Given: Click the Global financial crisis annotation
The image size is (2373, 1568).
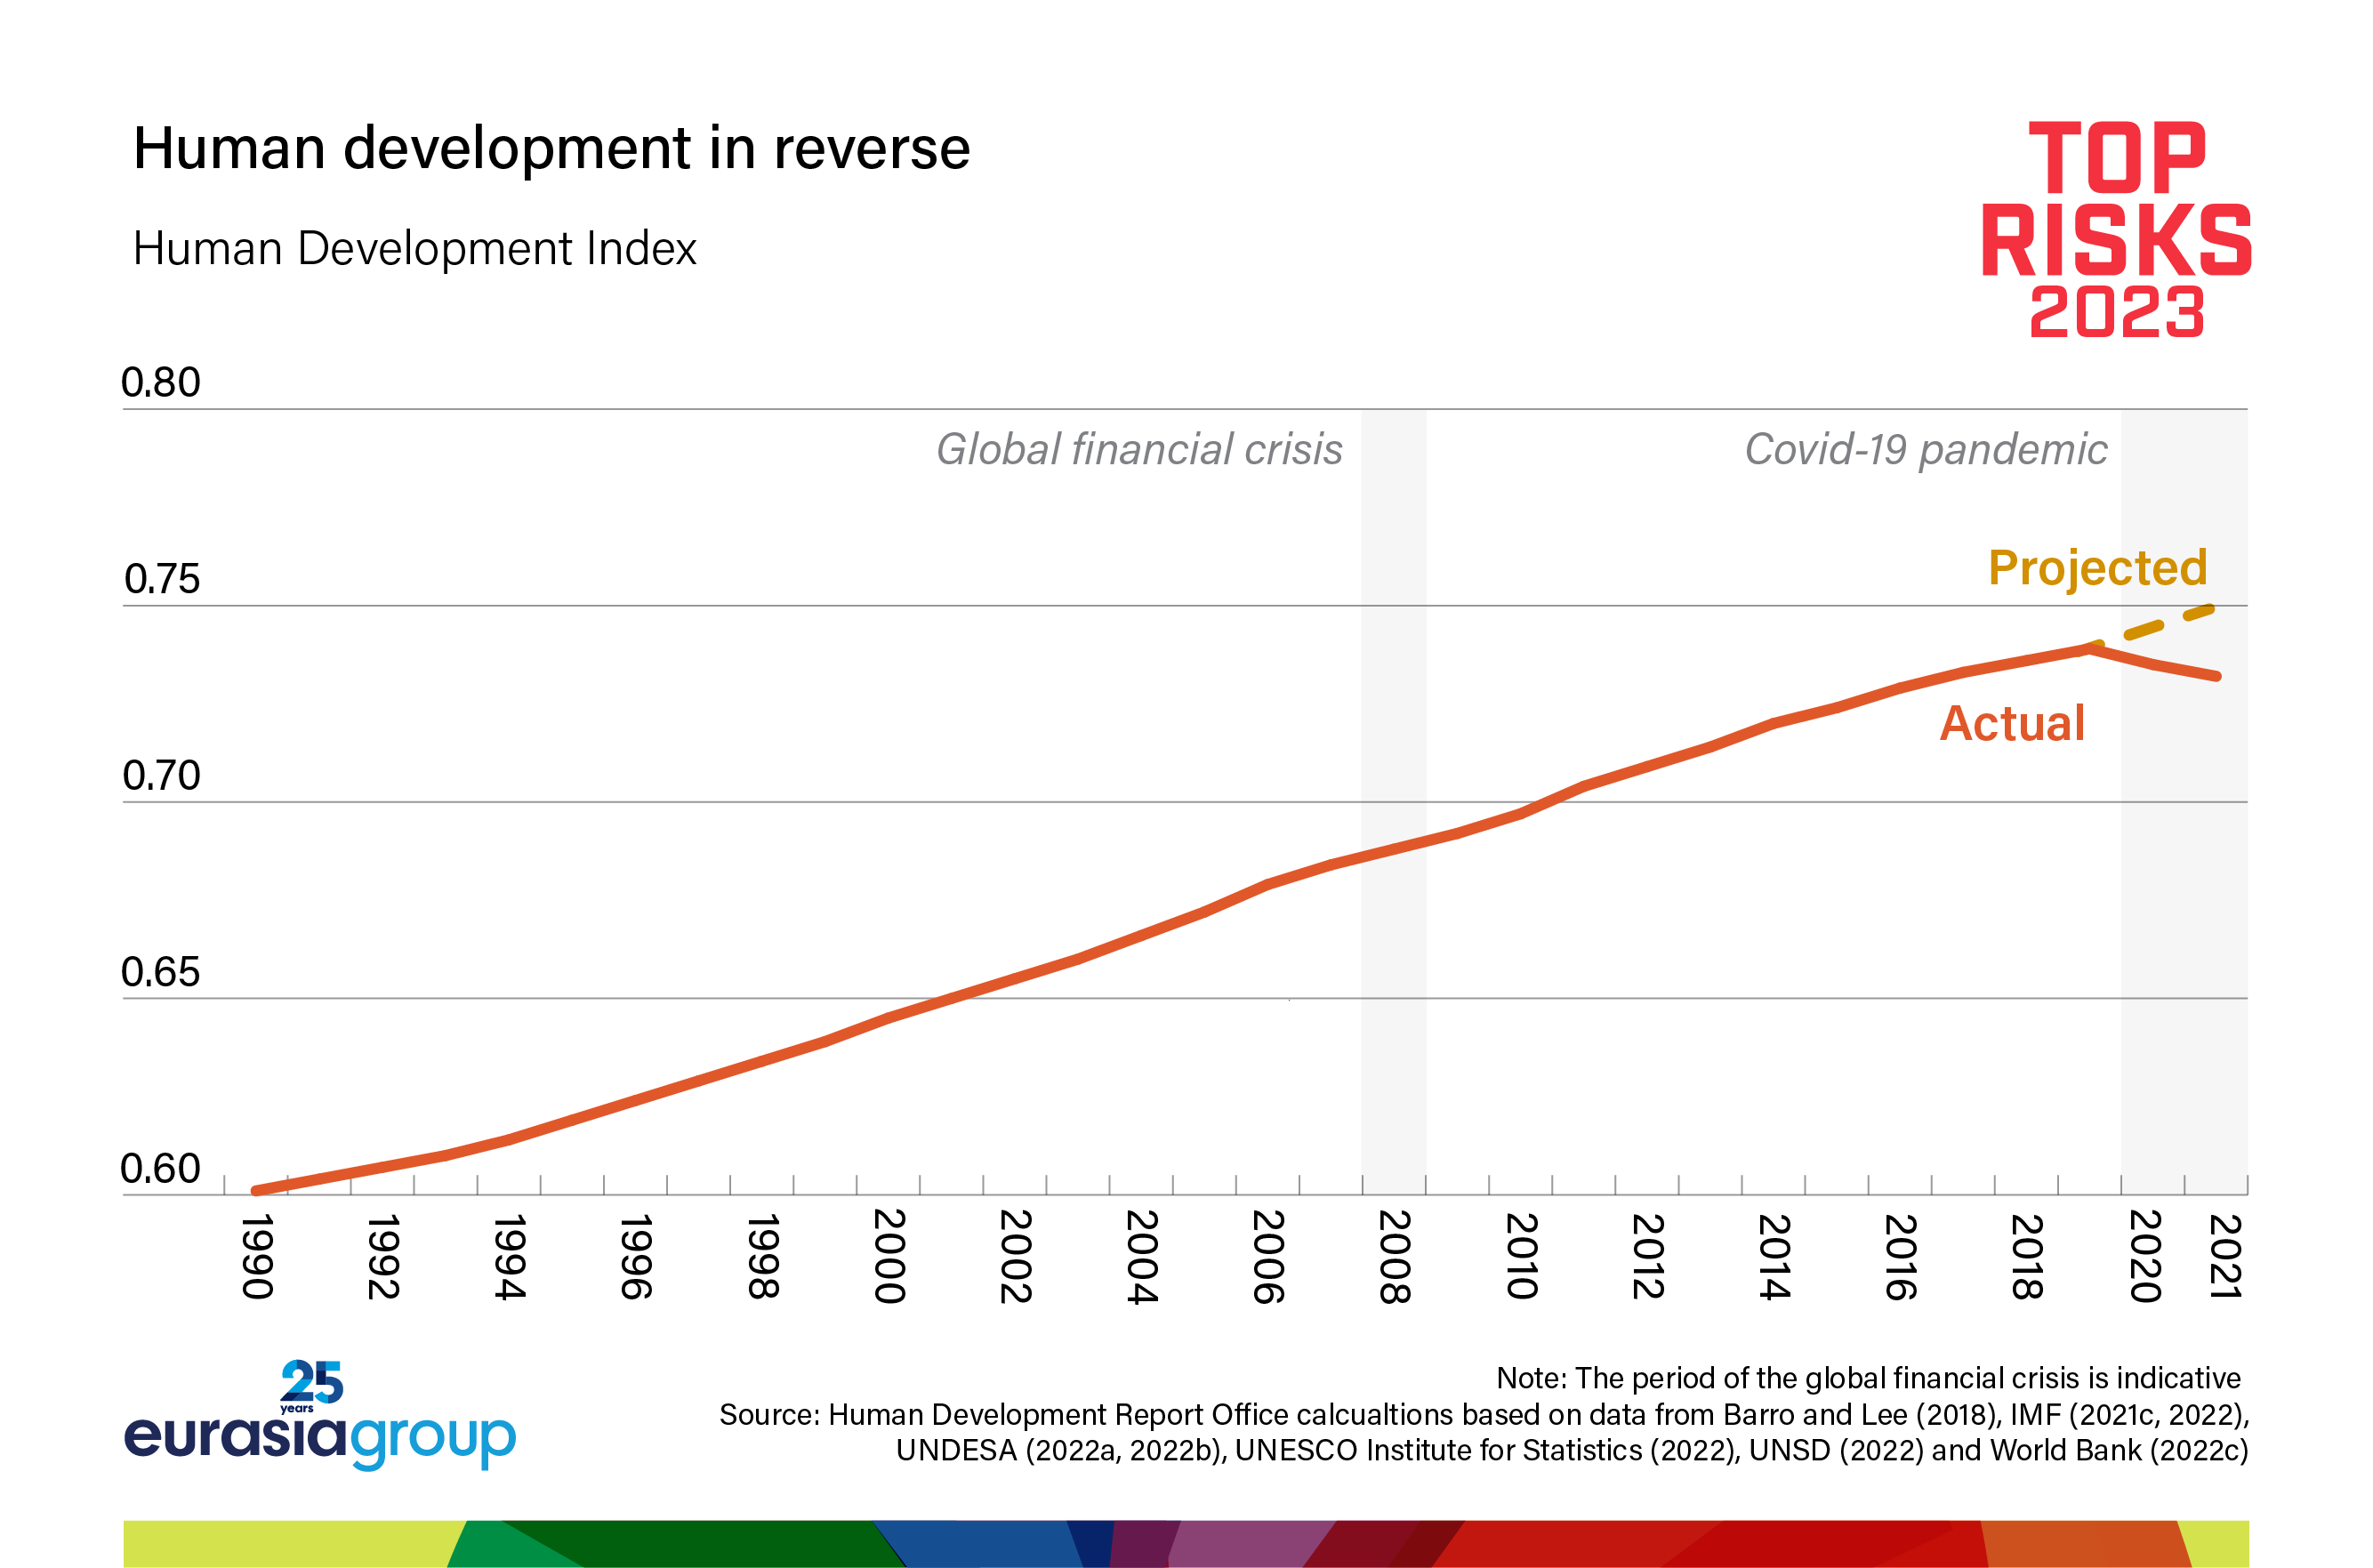Looking at the screenshot, I should pos(1139,450).
